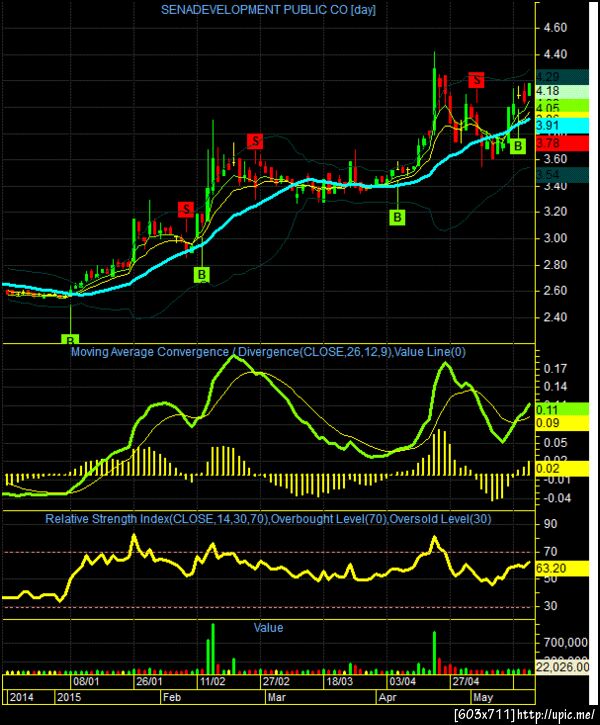
Task: Click the yellow 0.09 signal value tag
Action: pos(562,423)
